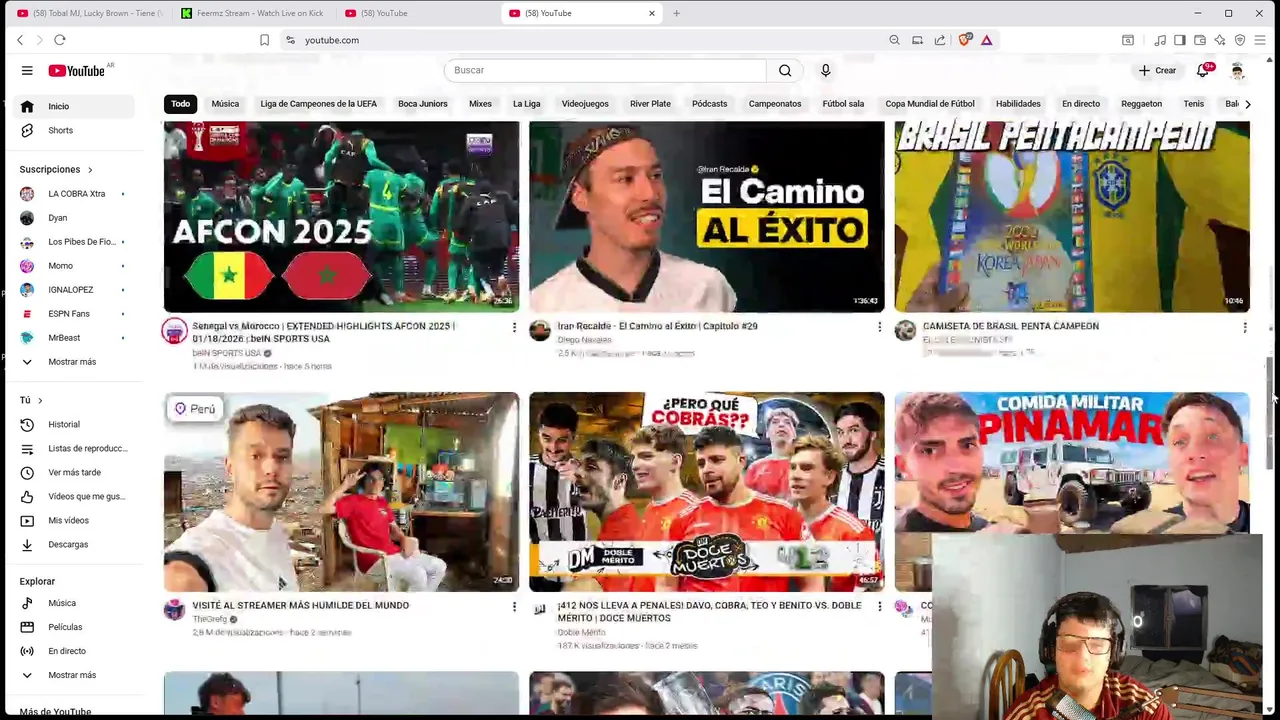Open new browser tab with plus
The height and width of the screenshot is (720, 1280).
tap(676, 13)
